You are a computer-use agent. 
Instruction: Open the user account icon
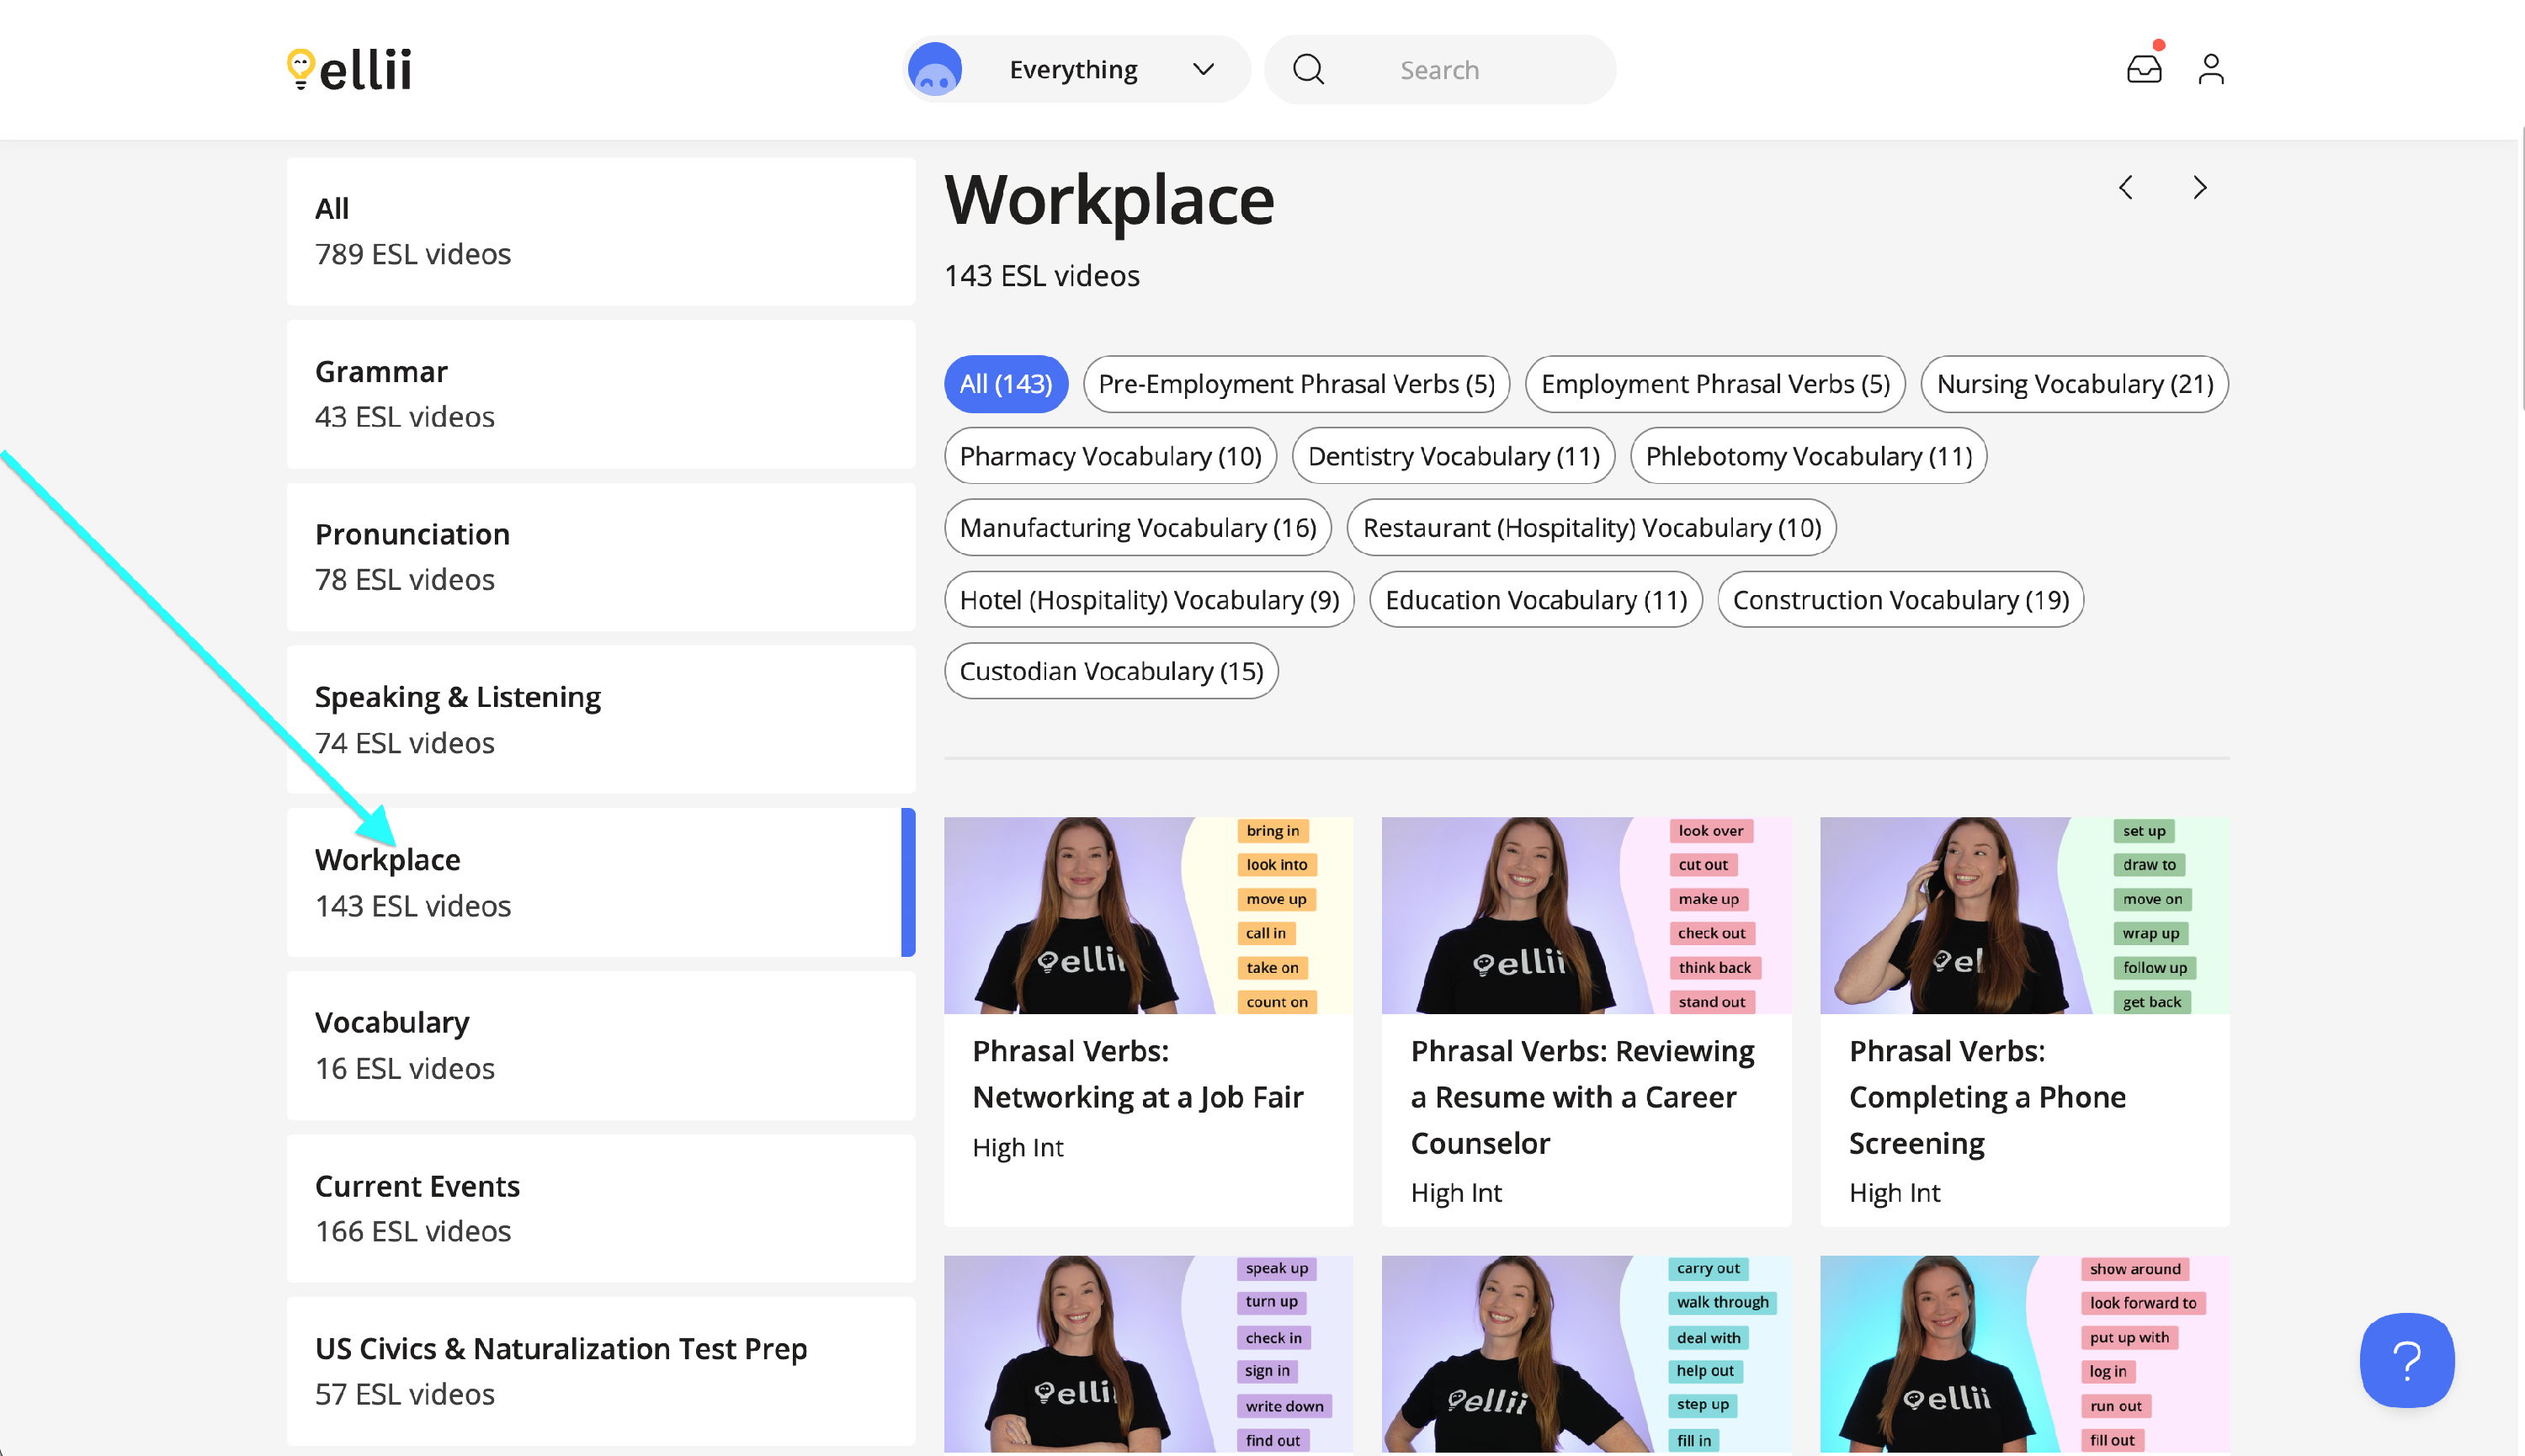[x=2210, y=69]
